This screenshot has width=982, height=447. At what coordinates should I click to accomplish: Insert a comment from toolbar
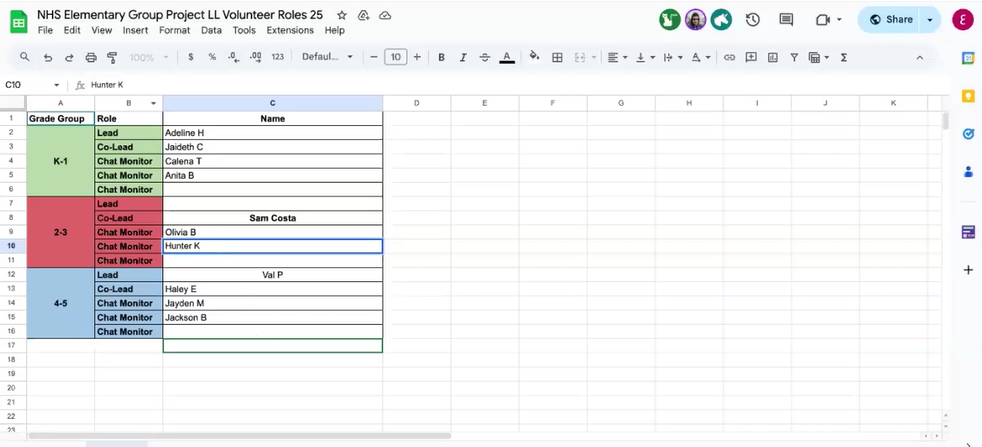pos(751,57)
